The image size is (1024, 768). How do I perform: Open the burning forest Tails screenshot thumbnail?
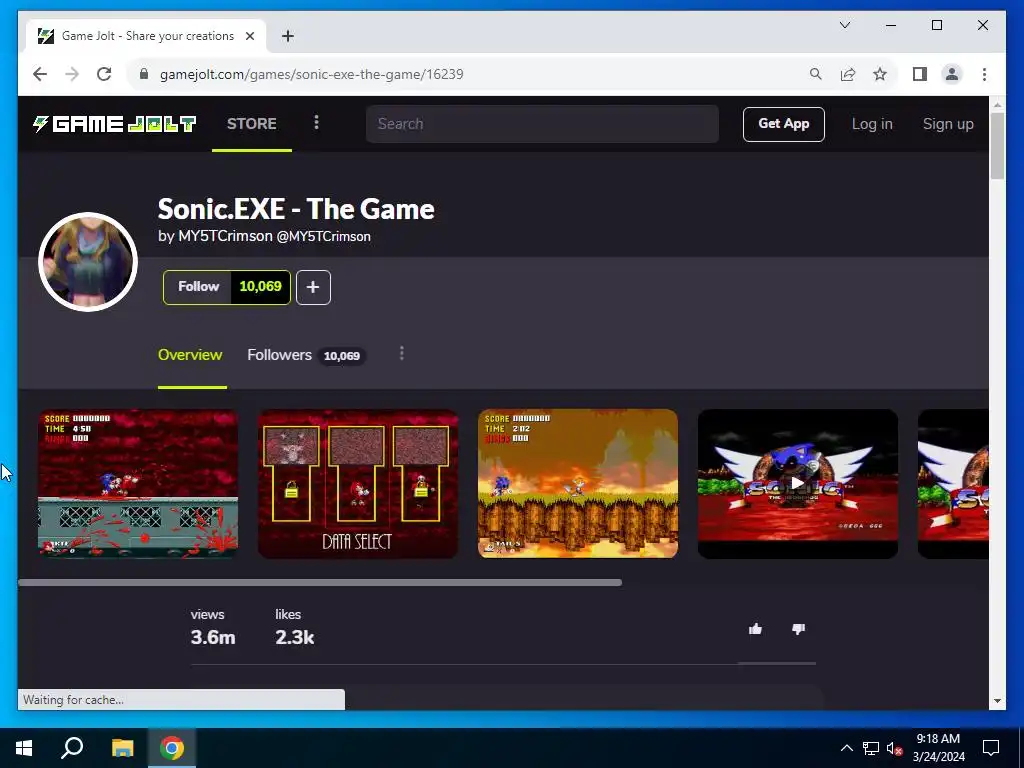(x=578, y=484)
